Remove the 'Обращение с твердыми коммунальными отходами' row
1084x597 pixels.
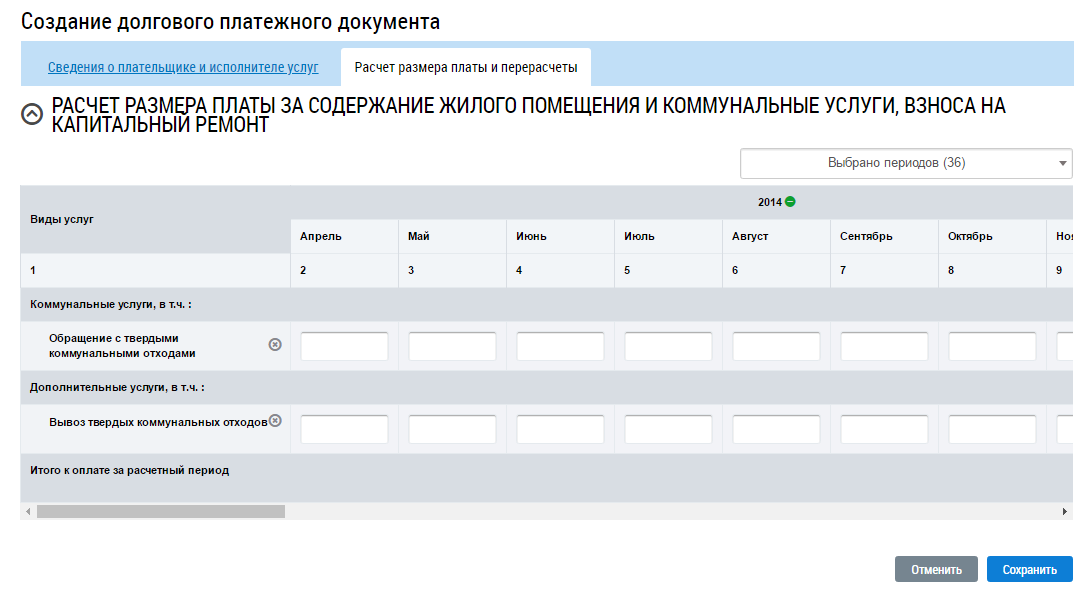275,344
